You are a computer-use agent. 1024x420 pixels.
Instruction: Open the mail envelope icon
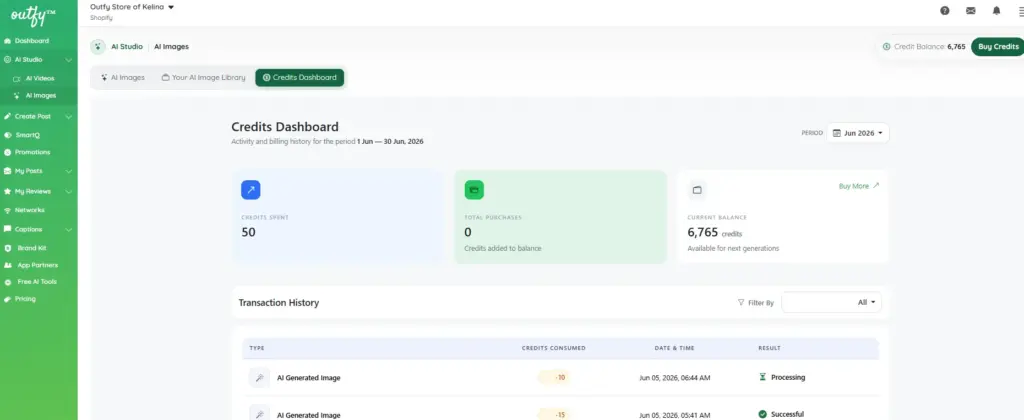tap(970, 10)
